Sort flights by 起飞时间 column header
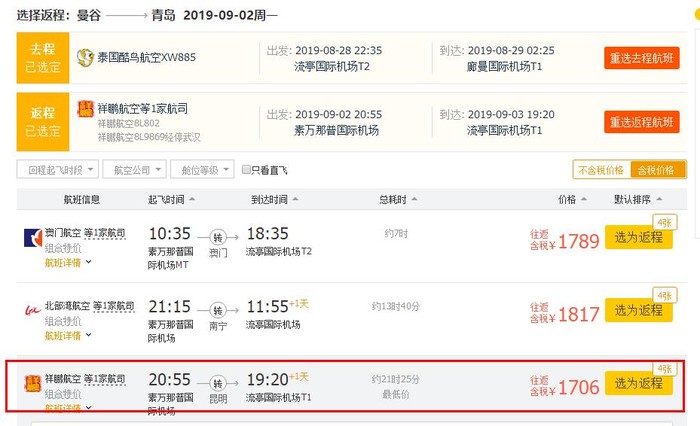Image resolution: width=700 pixels, height=426 pixels. pyautogui.click(x=171, y=199)
